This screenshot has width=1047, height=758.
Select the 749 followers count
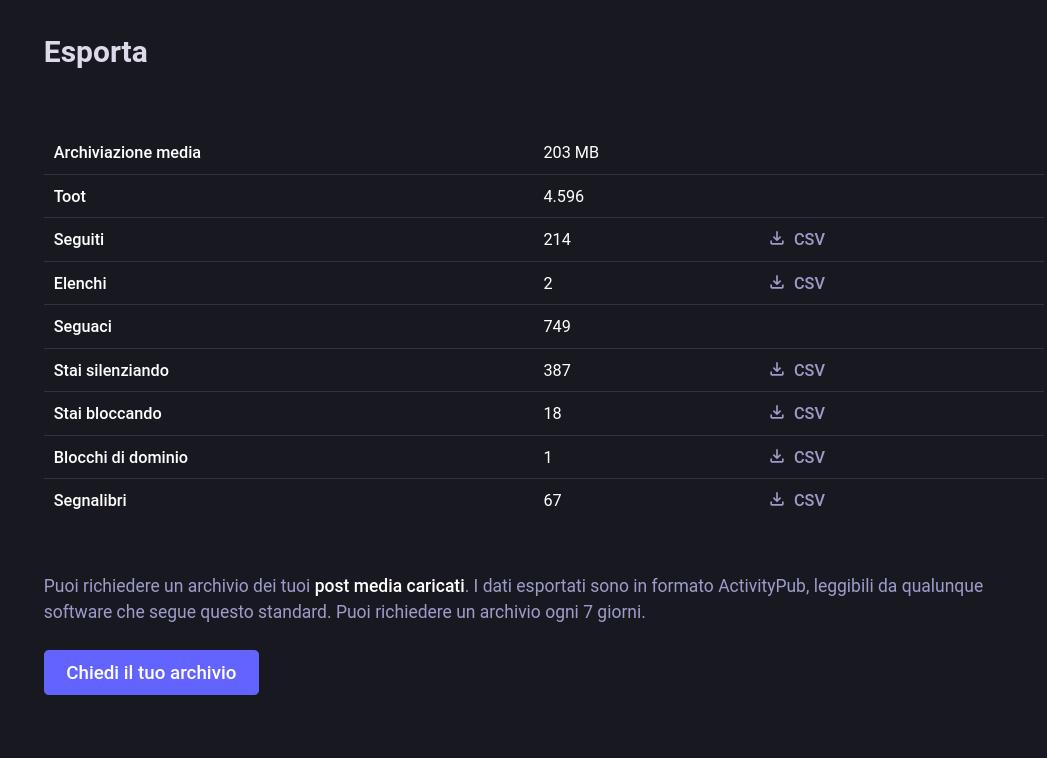point(557,326)
